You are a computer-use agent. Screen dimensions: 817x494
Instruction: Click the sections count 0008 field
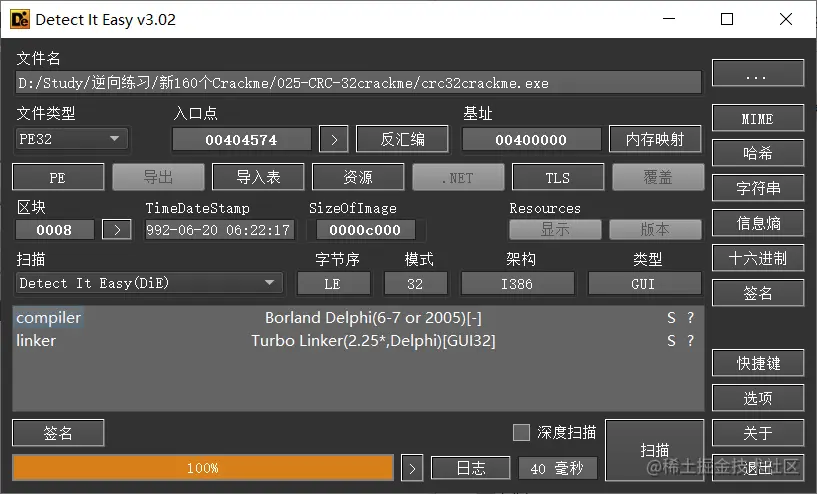pos(55,230)
